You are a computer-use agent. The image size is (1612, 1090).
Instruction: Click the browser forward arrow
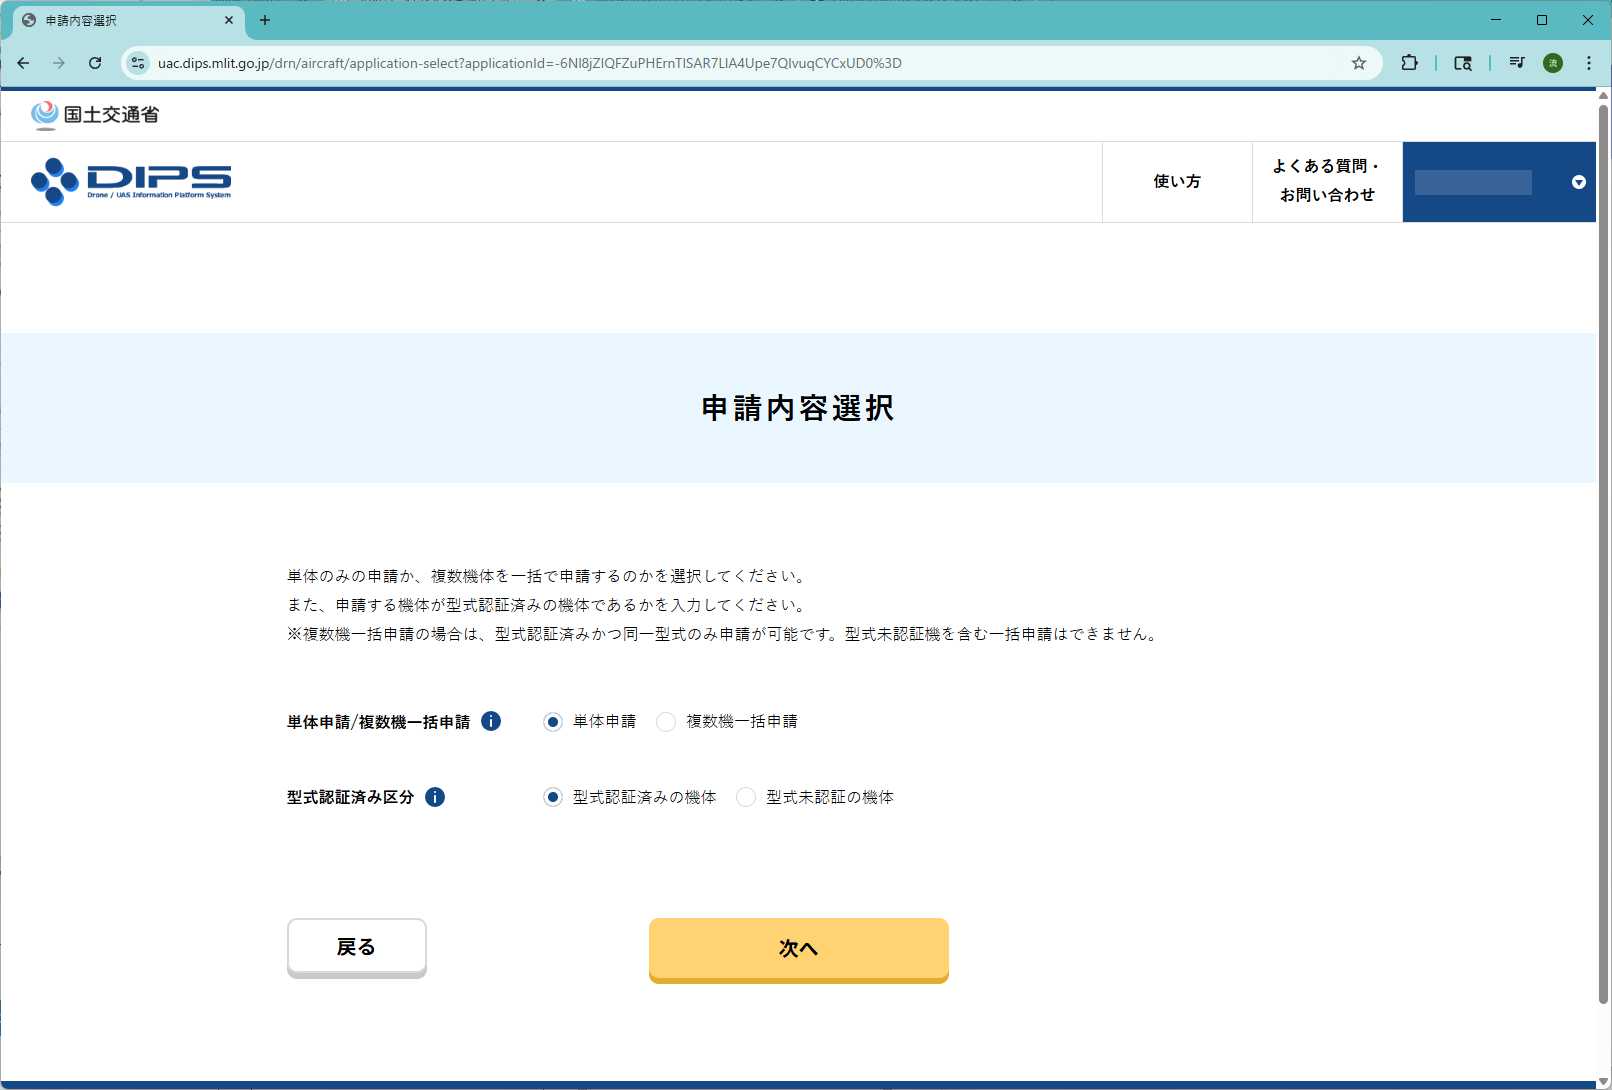59,63
